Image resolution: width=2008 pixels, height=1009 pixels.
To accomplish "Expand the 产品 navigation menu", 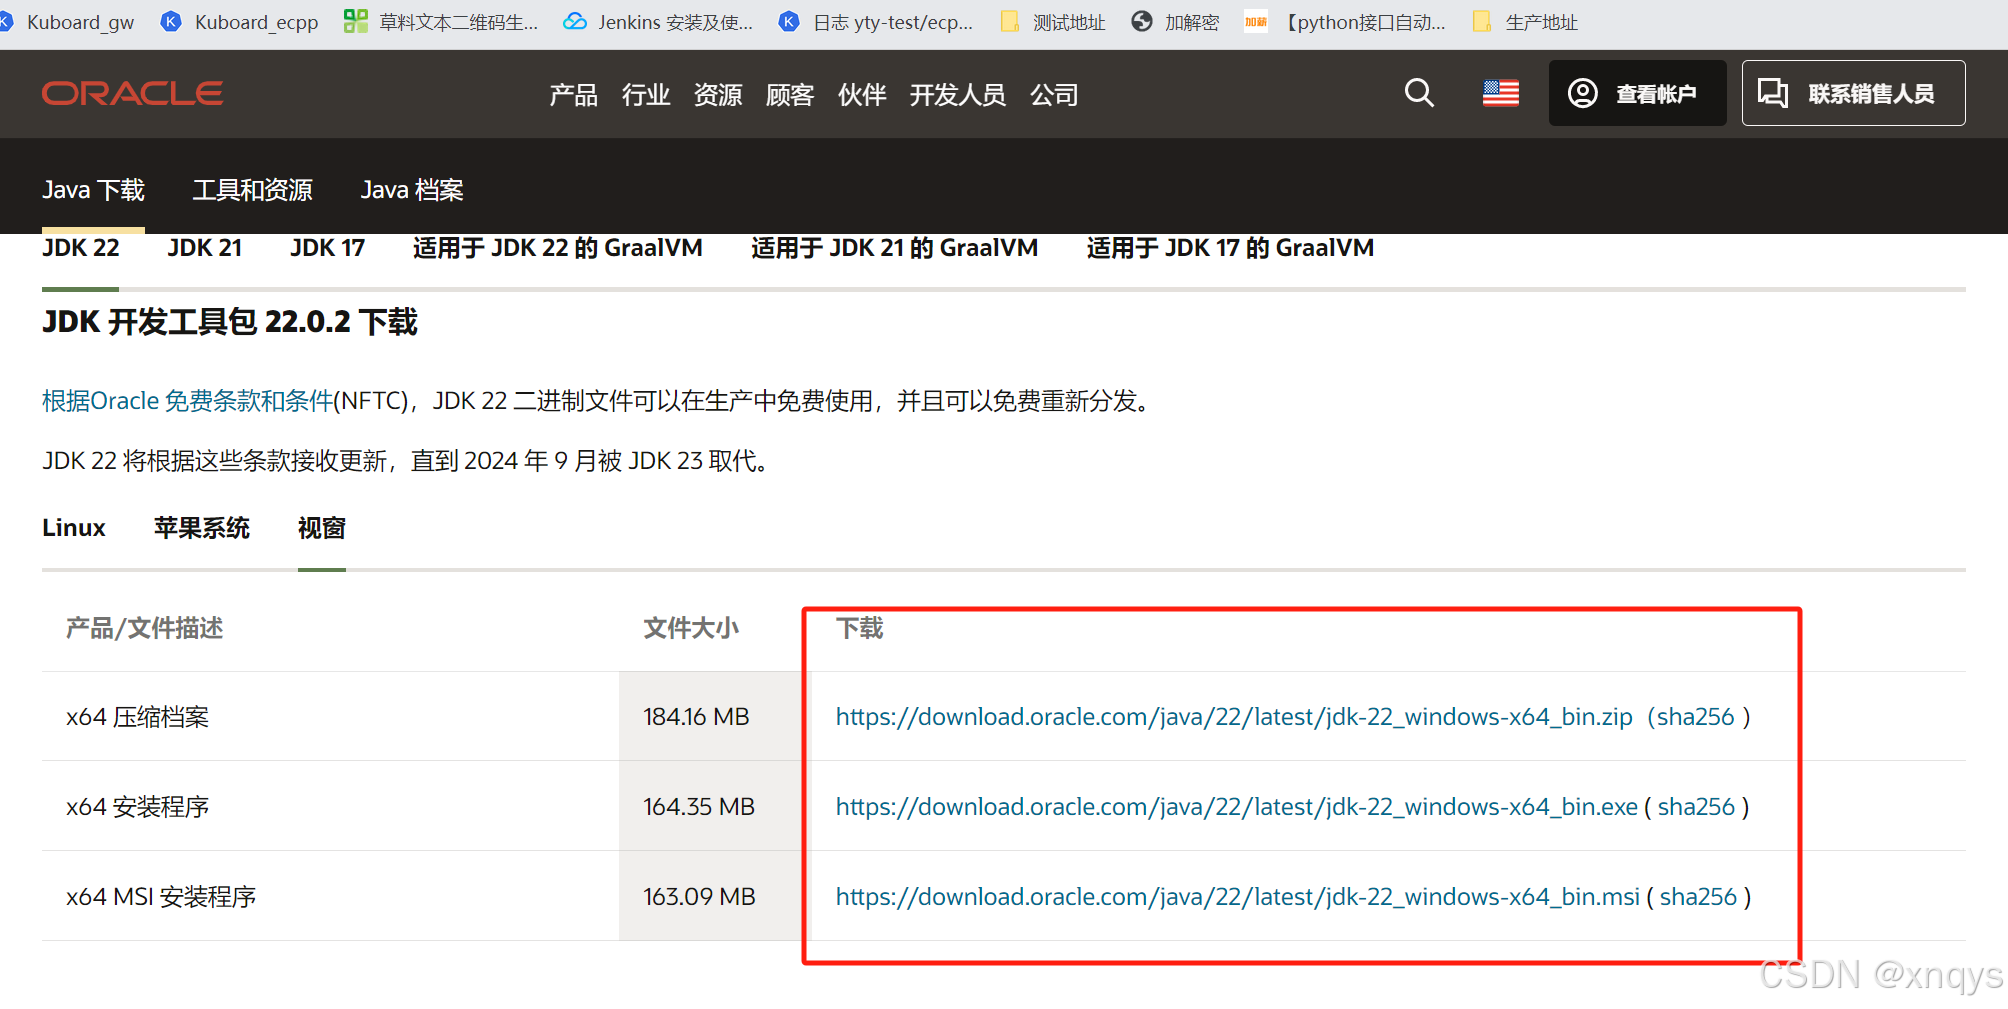I will [x=573, y=95].
